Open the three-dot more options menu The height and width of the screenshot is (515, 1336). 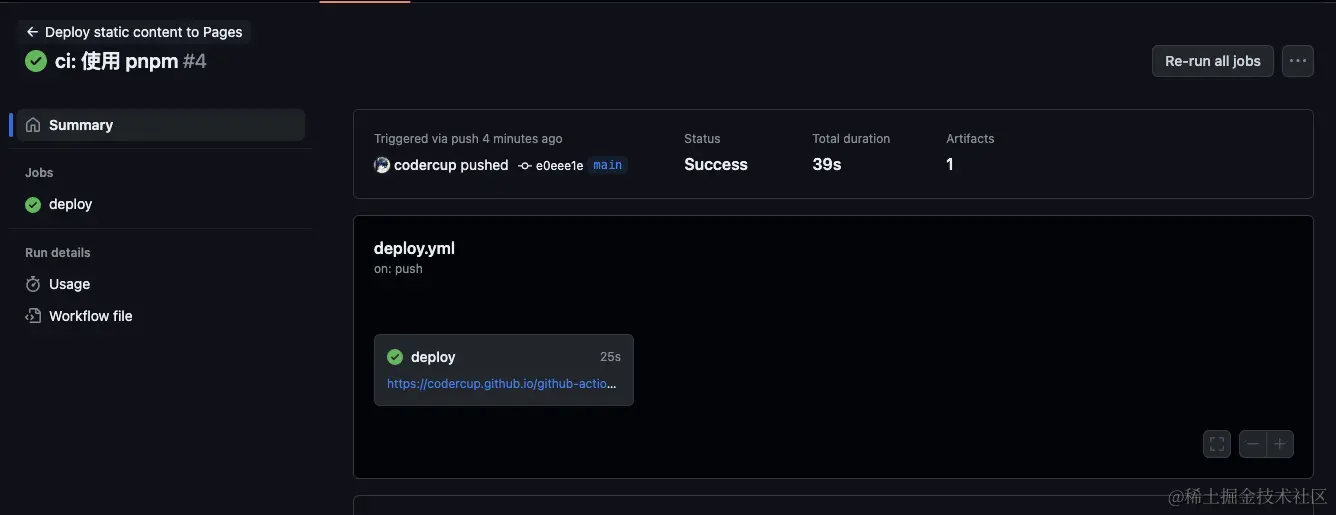[1298, 61]
